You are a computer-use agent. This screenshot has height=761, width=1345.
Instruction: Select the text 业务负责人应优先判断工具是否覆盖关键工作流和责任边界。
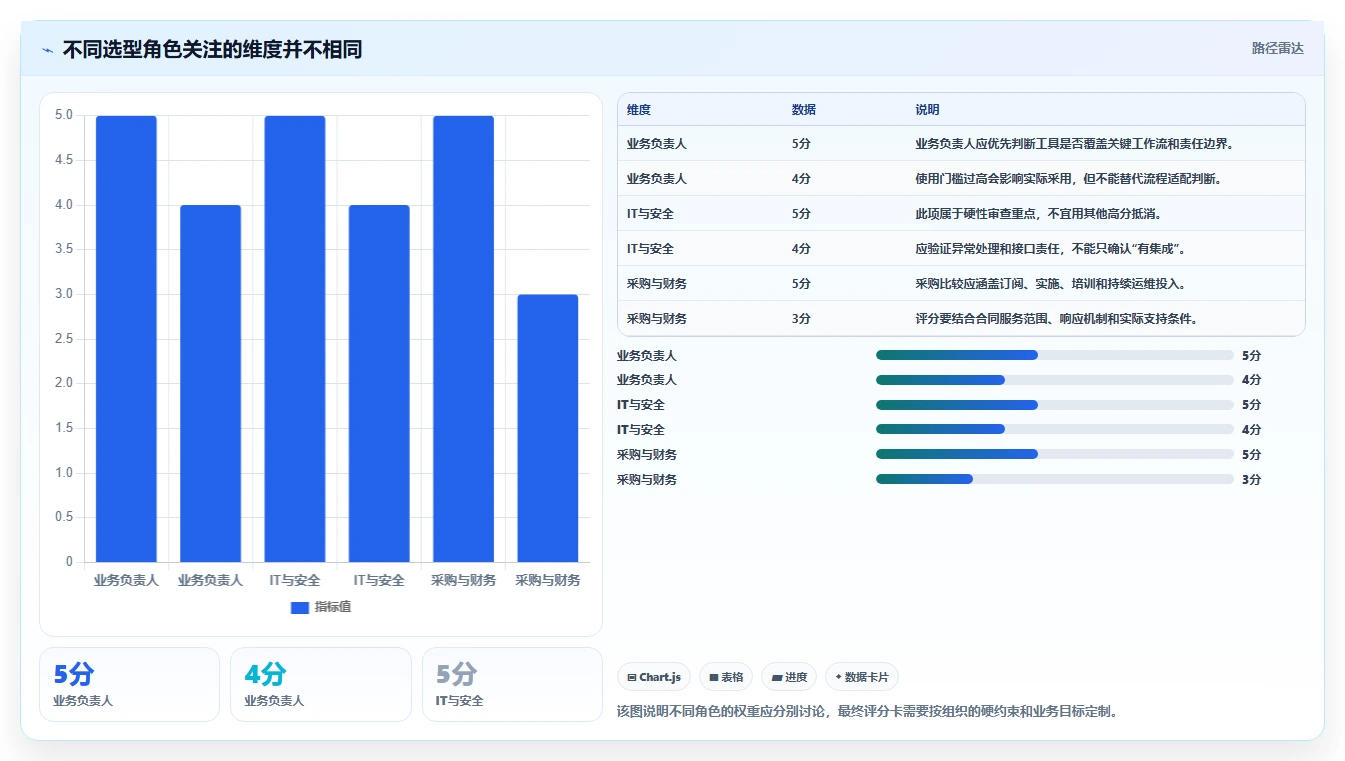[x=1076, y=144]
